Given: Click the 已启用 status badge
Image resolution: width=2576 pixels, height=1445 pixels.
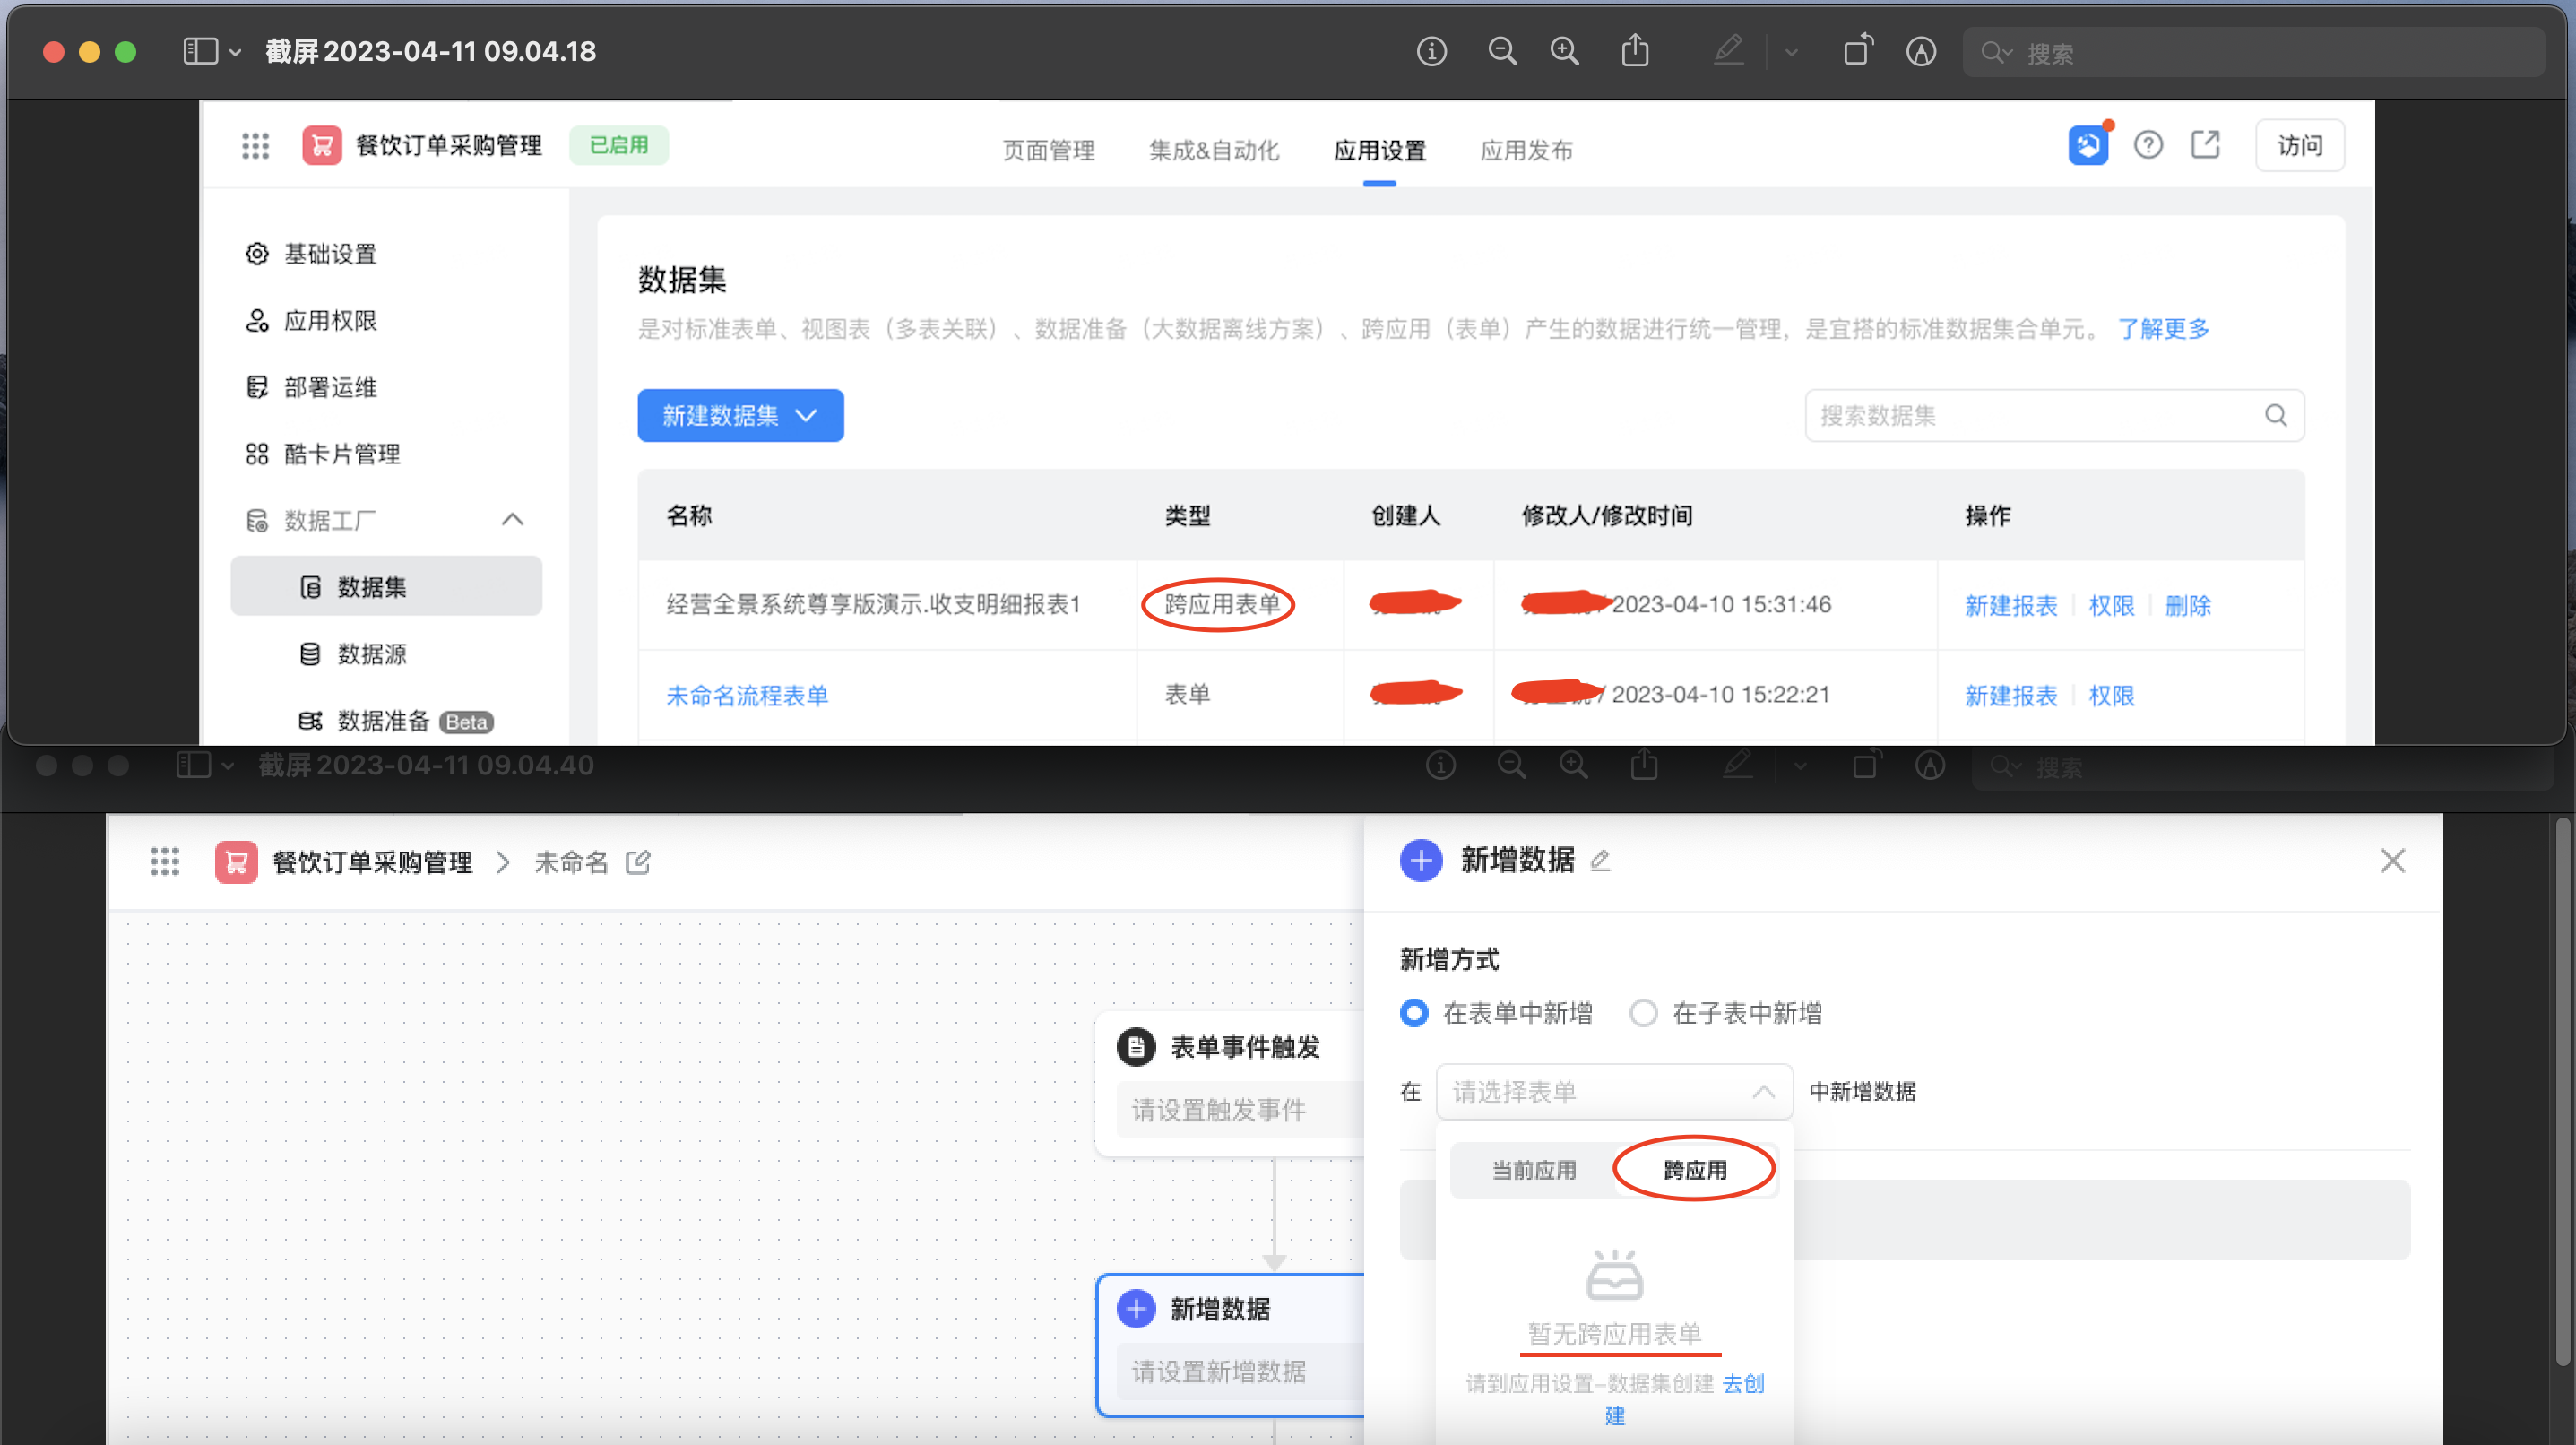Looking at the screenshot, I should pos(618,145).
